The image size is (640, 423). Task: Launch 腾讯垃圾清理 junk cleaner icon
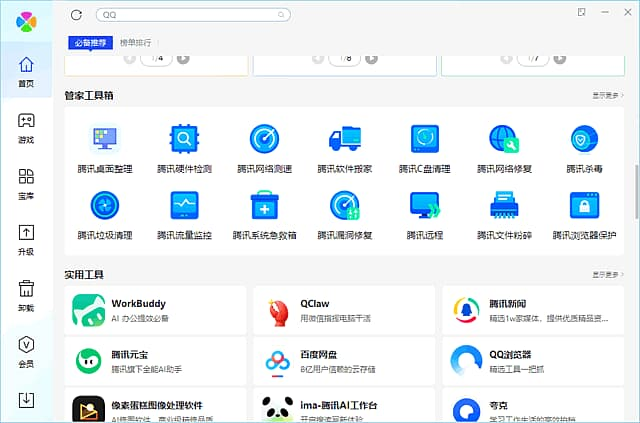coord(105,205)
